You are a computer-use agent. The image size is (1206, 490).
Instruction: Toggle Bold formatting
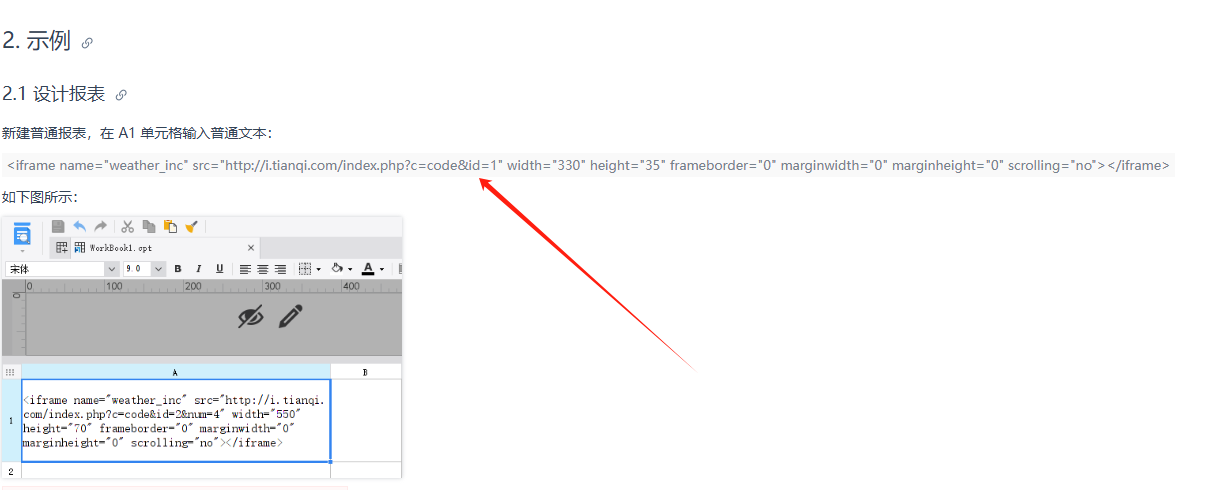coord(178,269)
